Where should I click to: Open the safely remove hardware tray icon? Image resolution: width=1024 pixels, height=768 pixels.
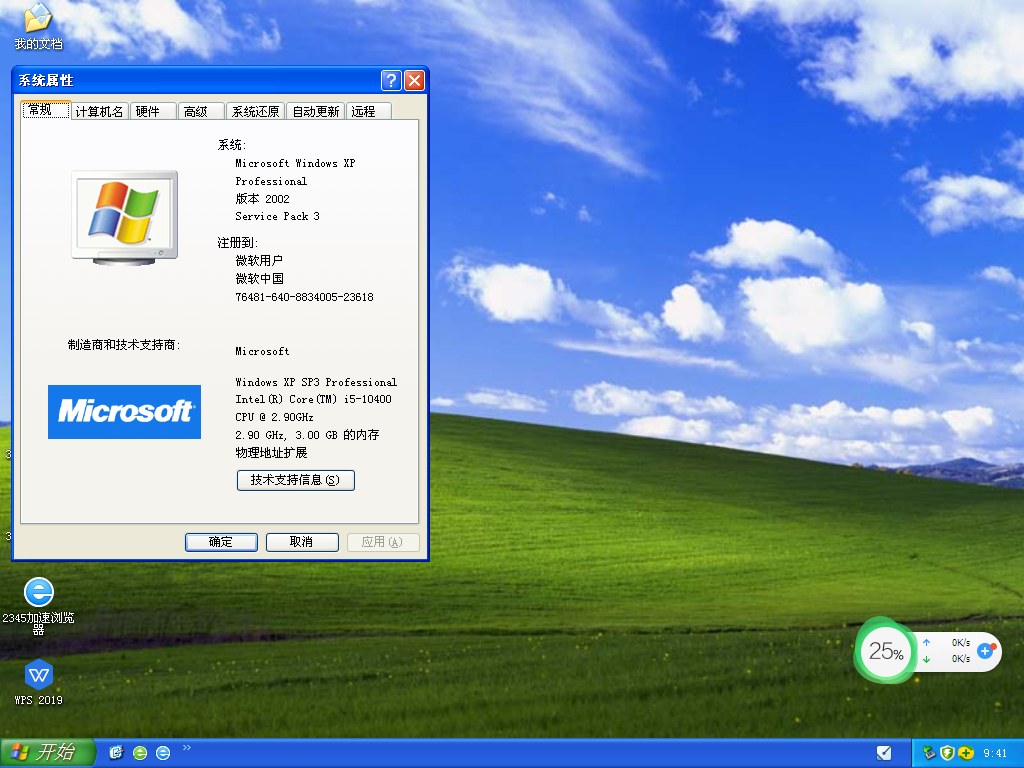(928, 752)
